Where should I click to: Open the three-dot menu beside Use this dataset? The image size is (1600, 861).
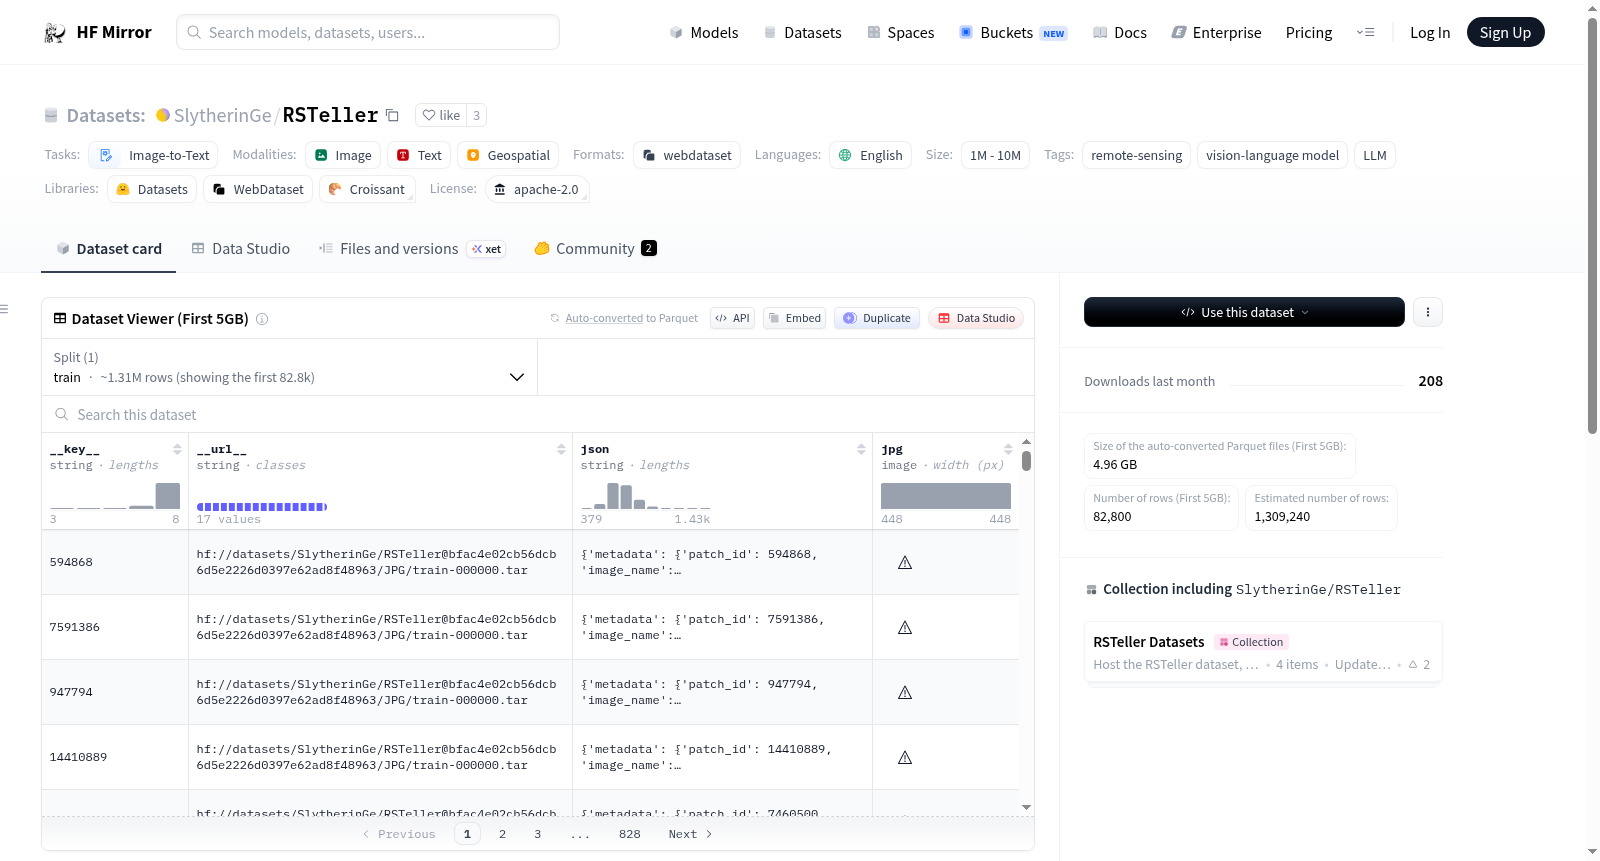coord(1427,312)
